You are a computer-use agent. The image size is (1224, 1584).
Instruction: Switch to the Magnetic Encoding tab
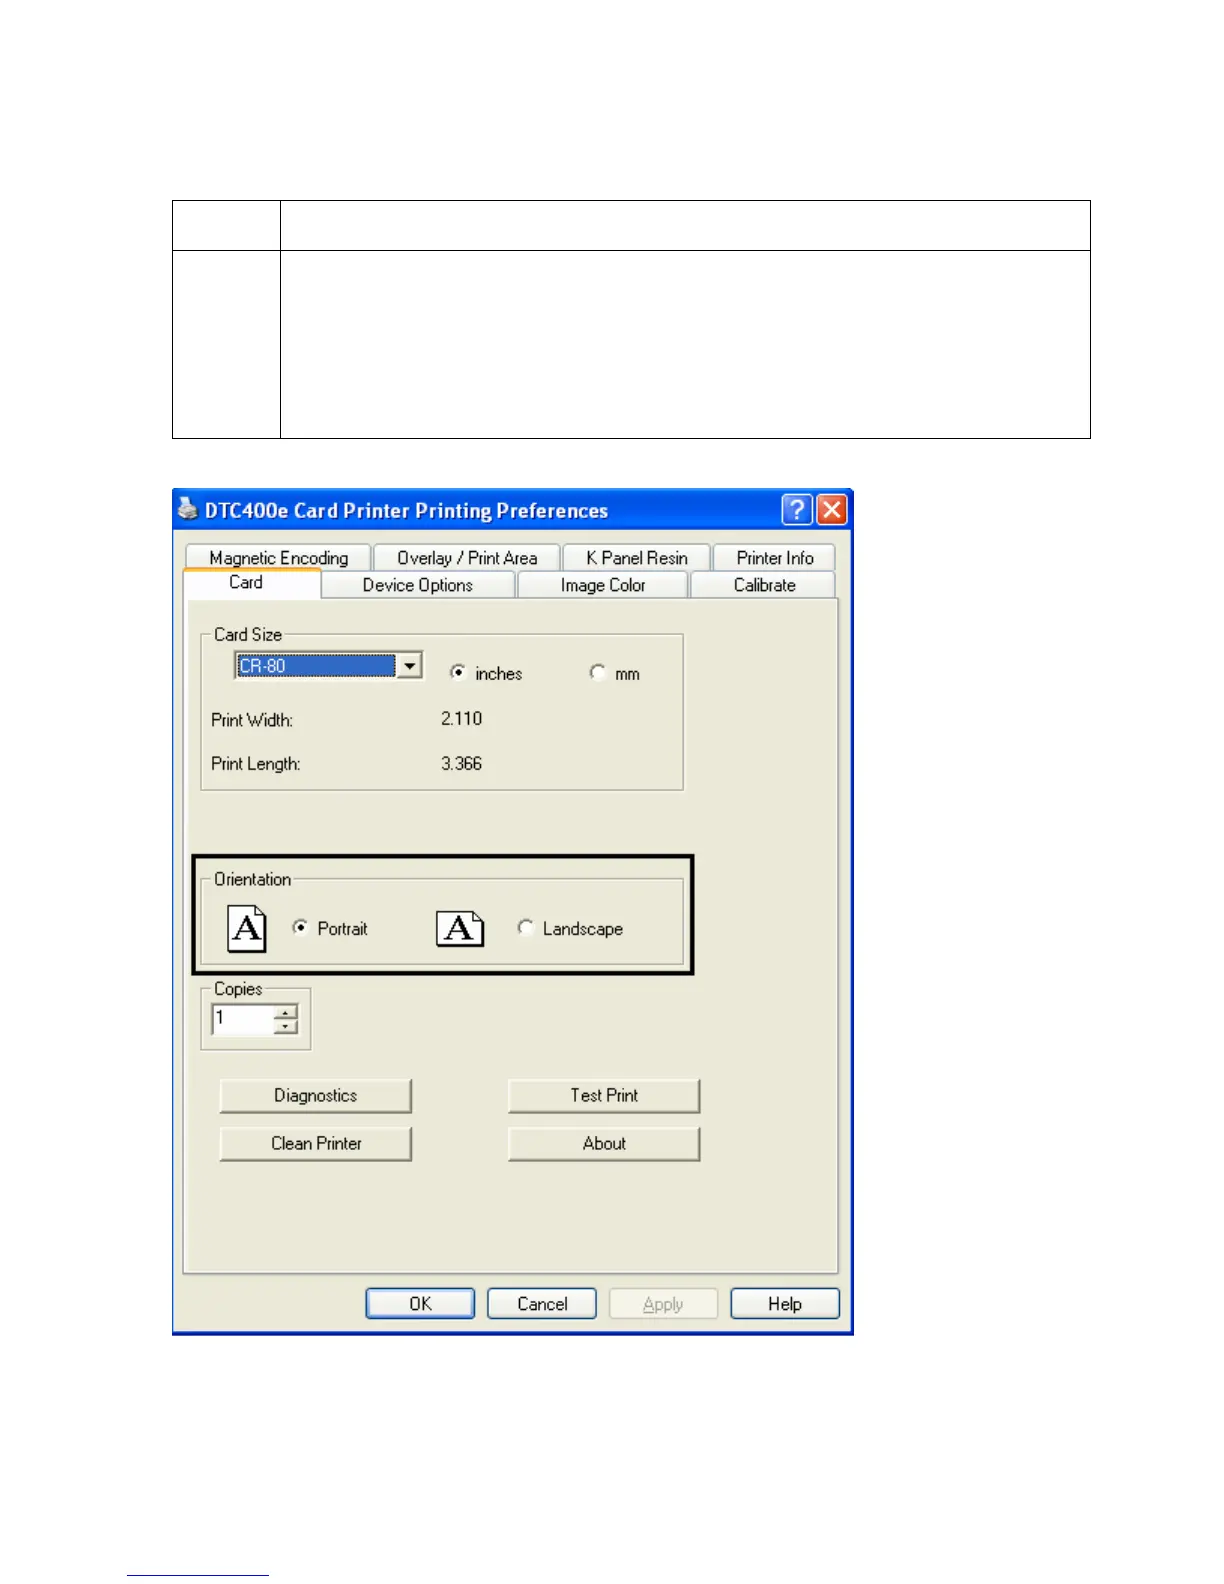click(279, 558)
